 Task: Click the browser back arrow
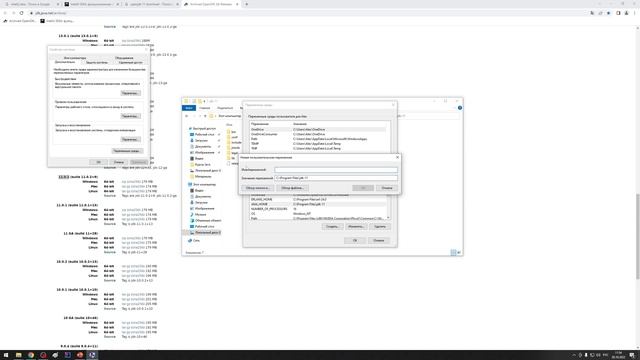[x=5, y=13]
